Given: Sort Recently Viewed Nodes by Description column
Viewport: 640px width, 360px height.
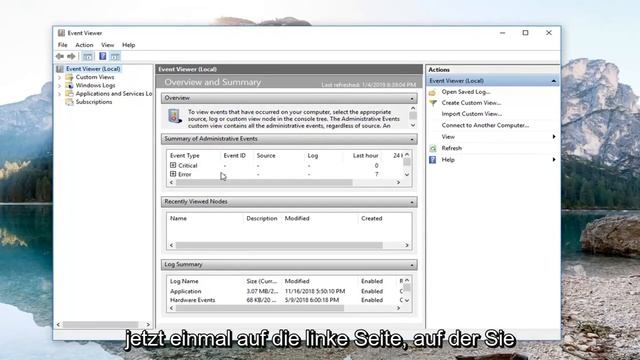Looking at the screenshot, I should click(x=262, y=218).
